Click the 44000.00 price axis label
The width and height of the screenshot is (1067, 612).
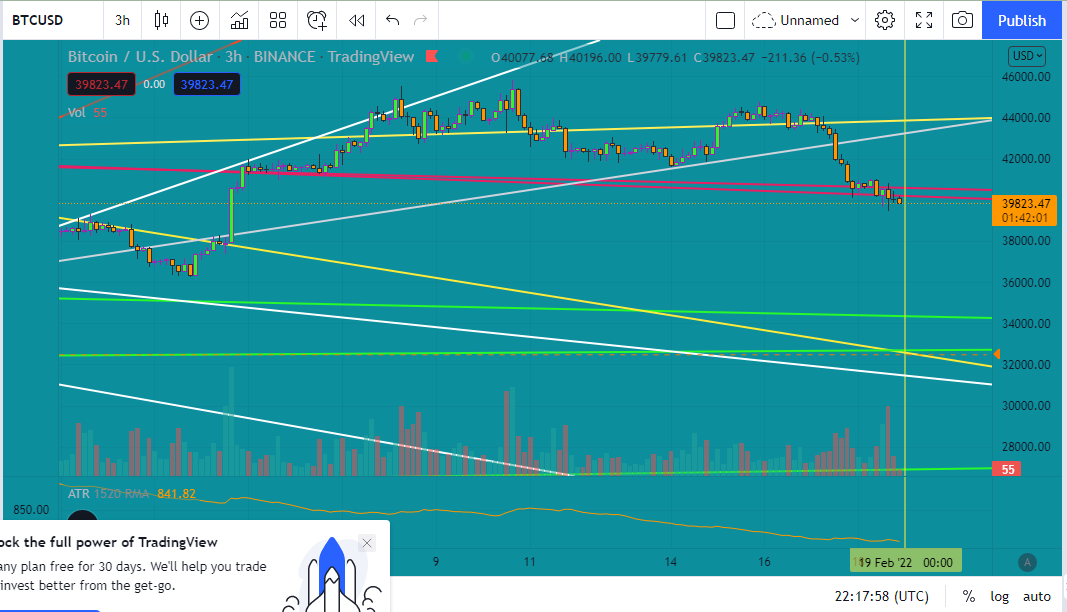(x=1026, y=118)
